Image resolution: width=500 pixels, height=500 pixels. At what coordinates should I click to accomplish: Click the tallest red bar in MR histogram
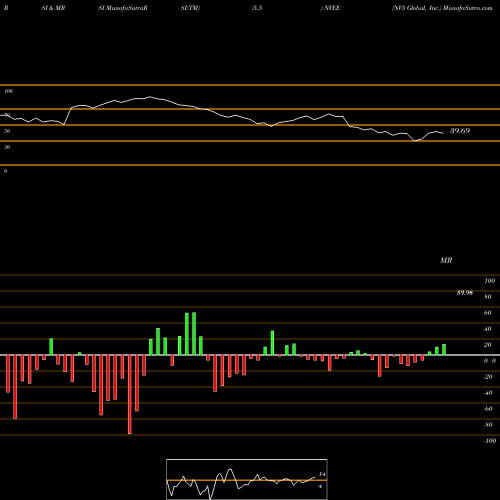[x=130, y=394]
